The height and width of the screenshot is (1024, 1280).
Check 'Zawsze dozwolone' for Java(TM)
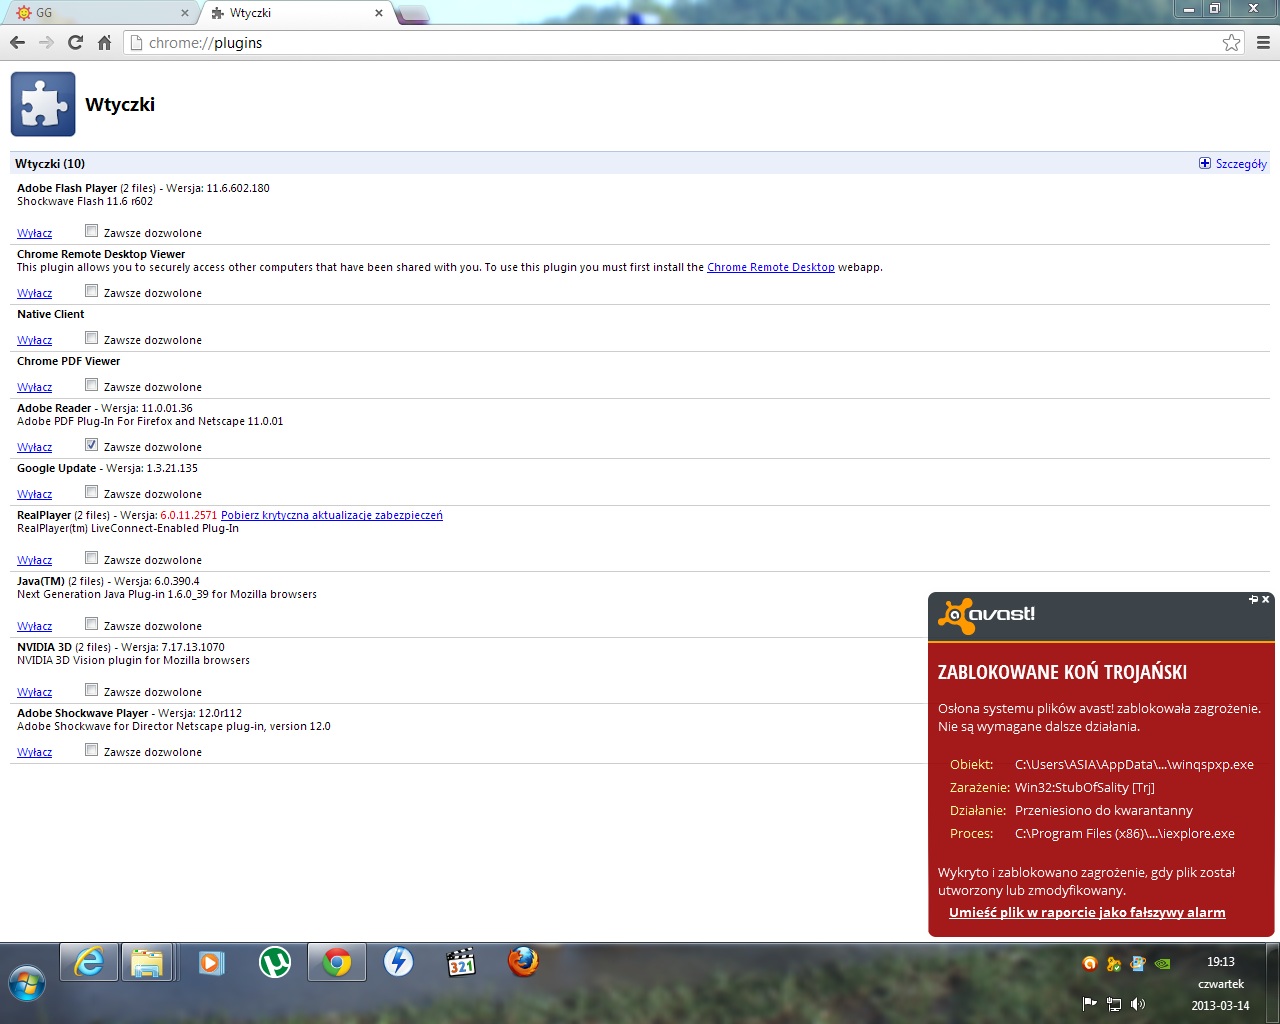point(91,624)
